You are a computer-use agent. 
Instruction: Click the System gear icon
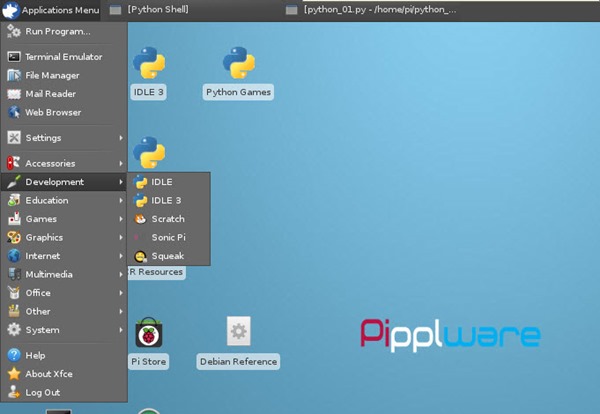[x=14, y=329]
